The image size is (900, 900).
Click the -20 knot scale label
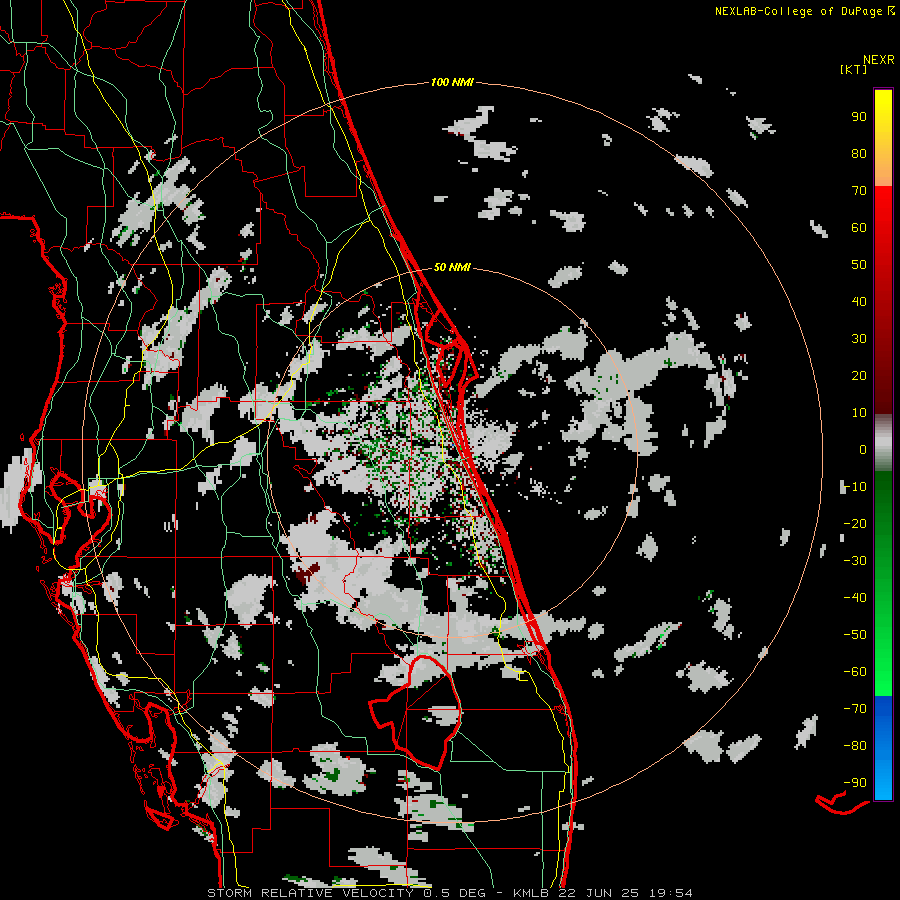(855, 523)
